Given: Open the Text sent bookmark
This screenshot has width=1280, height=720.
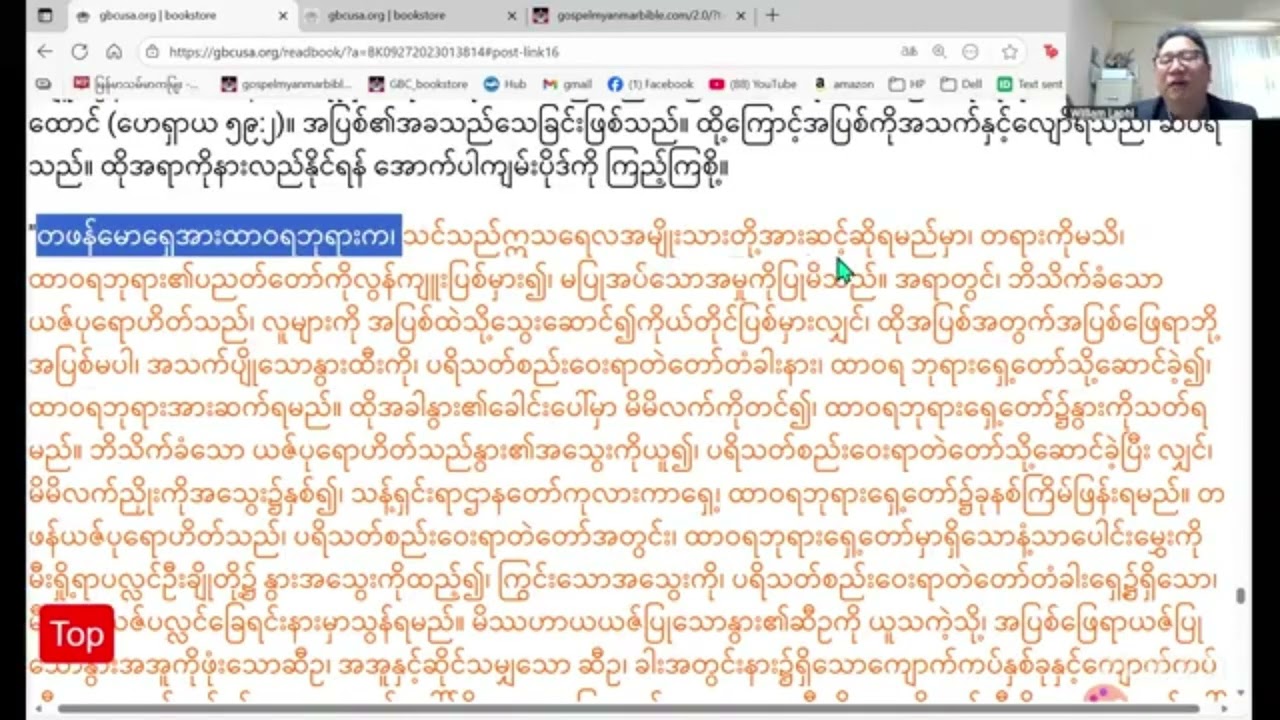Looking at the screenshot, I should (1029, 84).
